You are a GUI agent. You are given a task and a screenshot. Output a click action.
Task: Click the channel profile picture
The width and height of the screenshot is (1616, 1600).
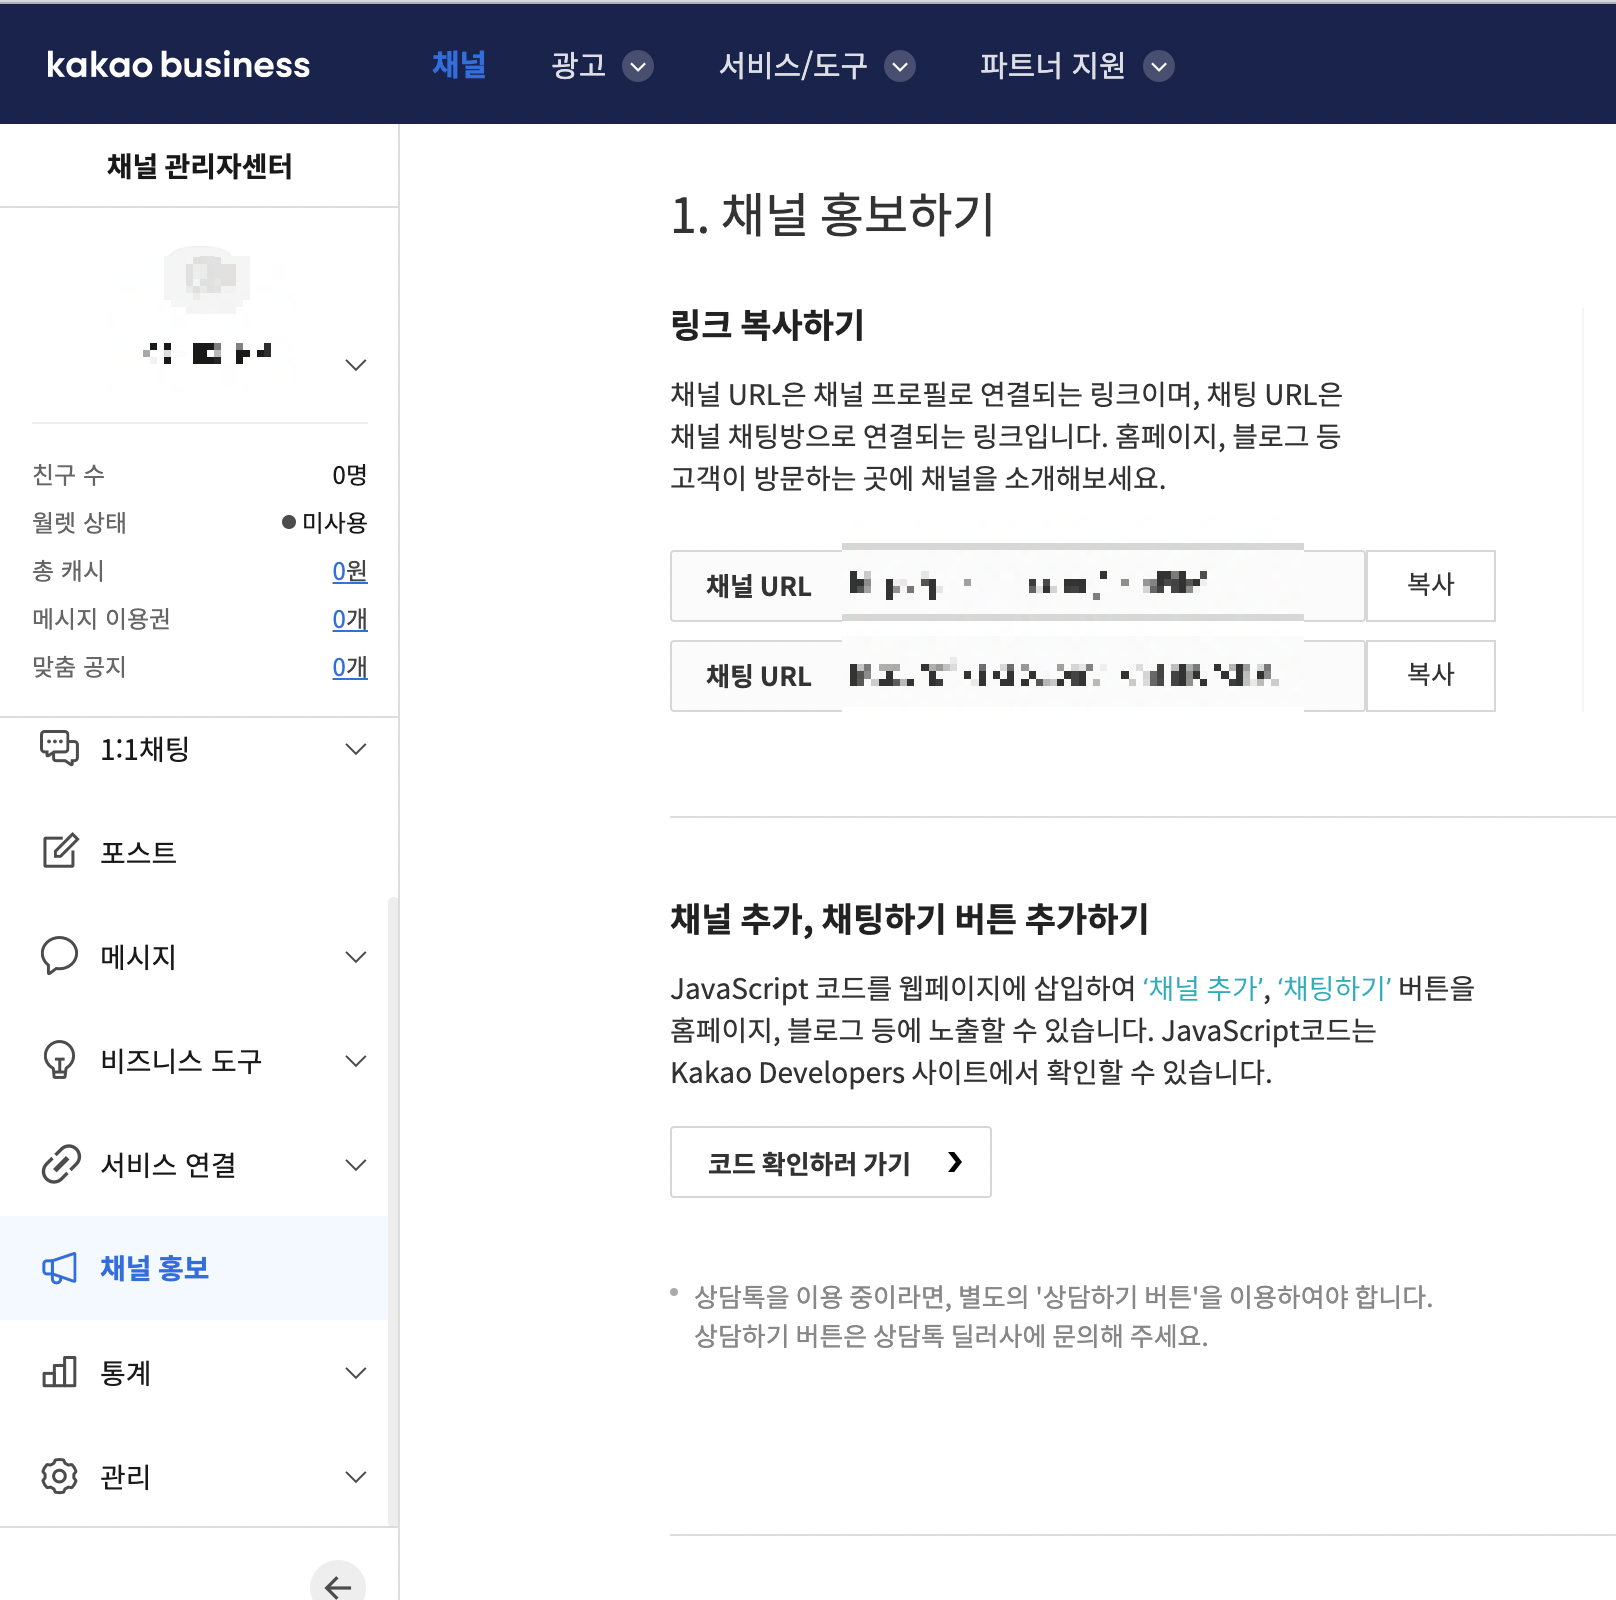pos(206,278)
